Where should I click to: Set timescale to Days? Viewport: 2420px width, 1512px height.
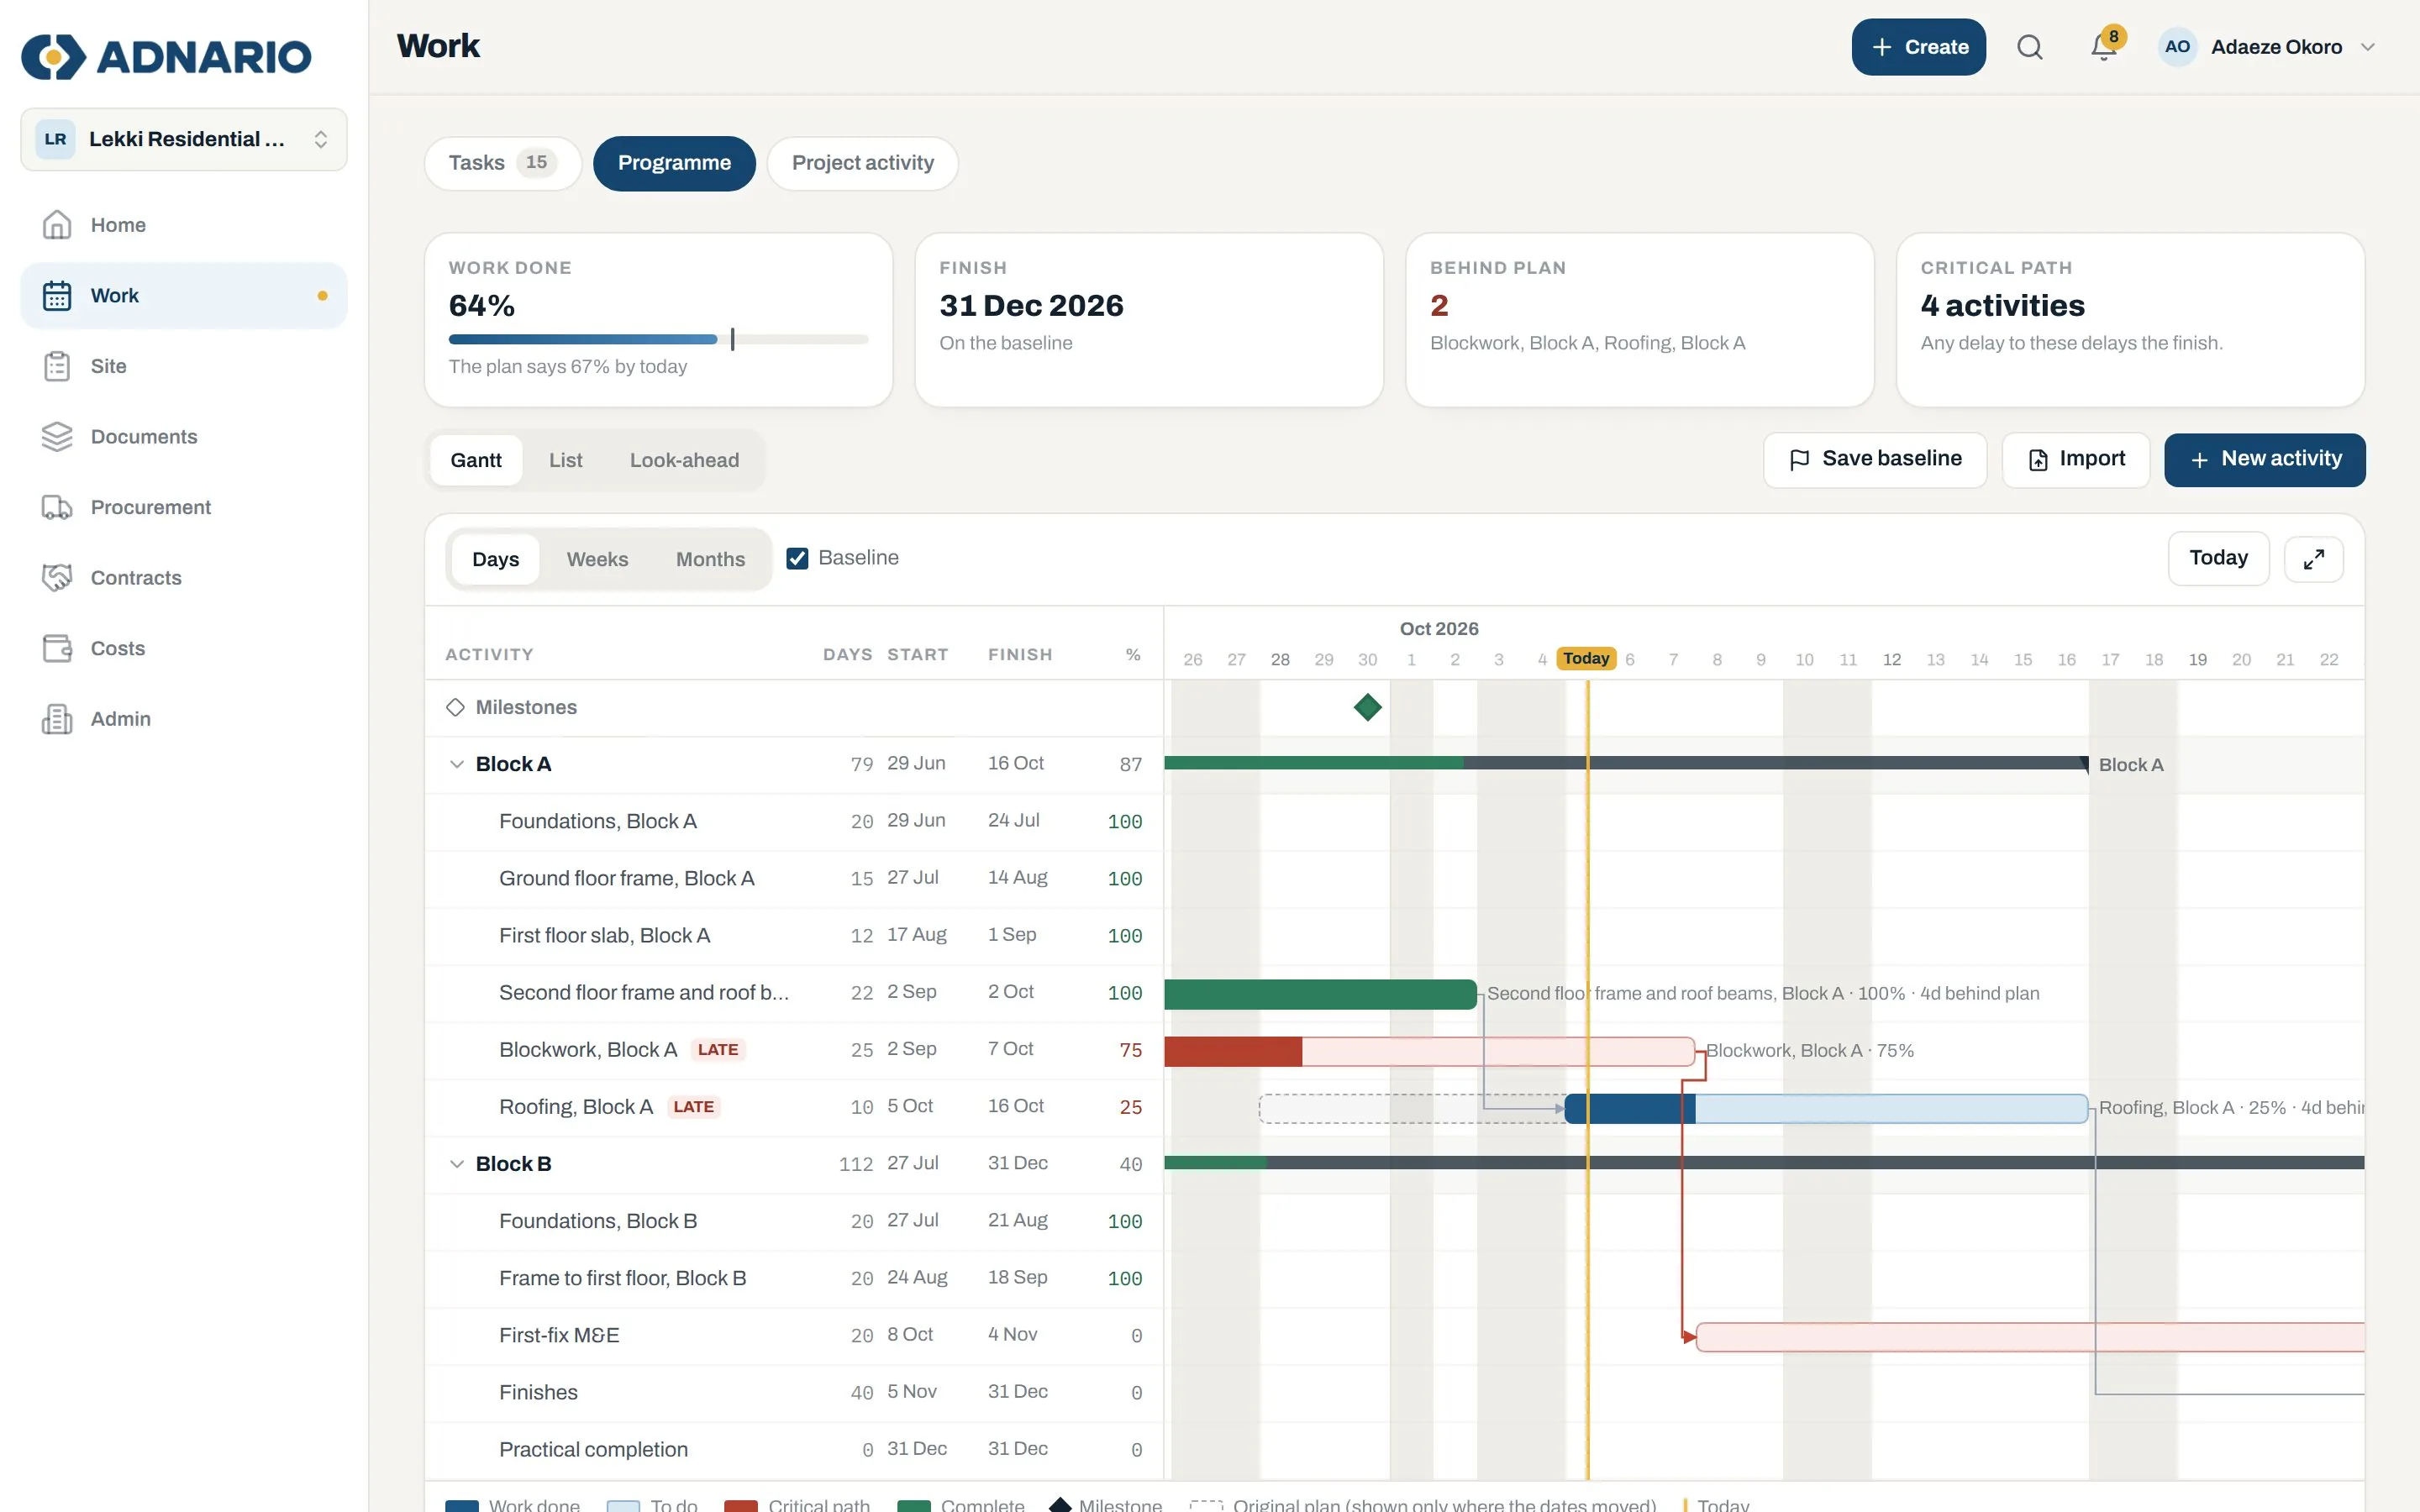495,559
